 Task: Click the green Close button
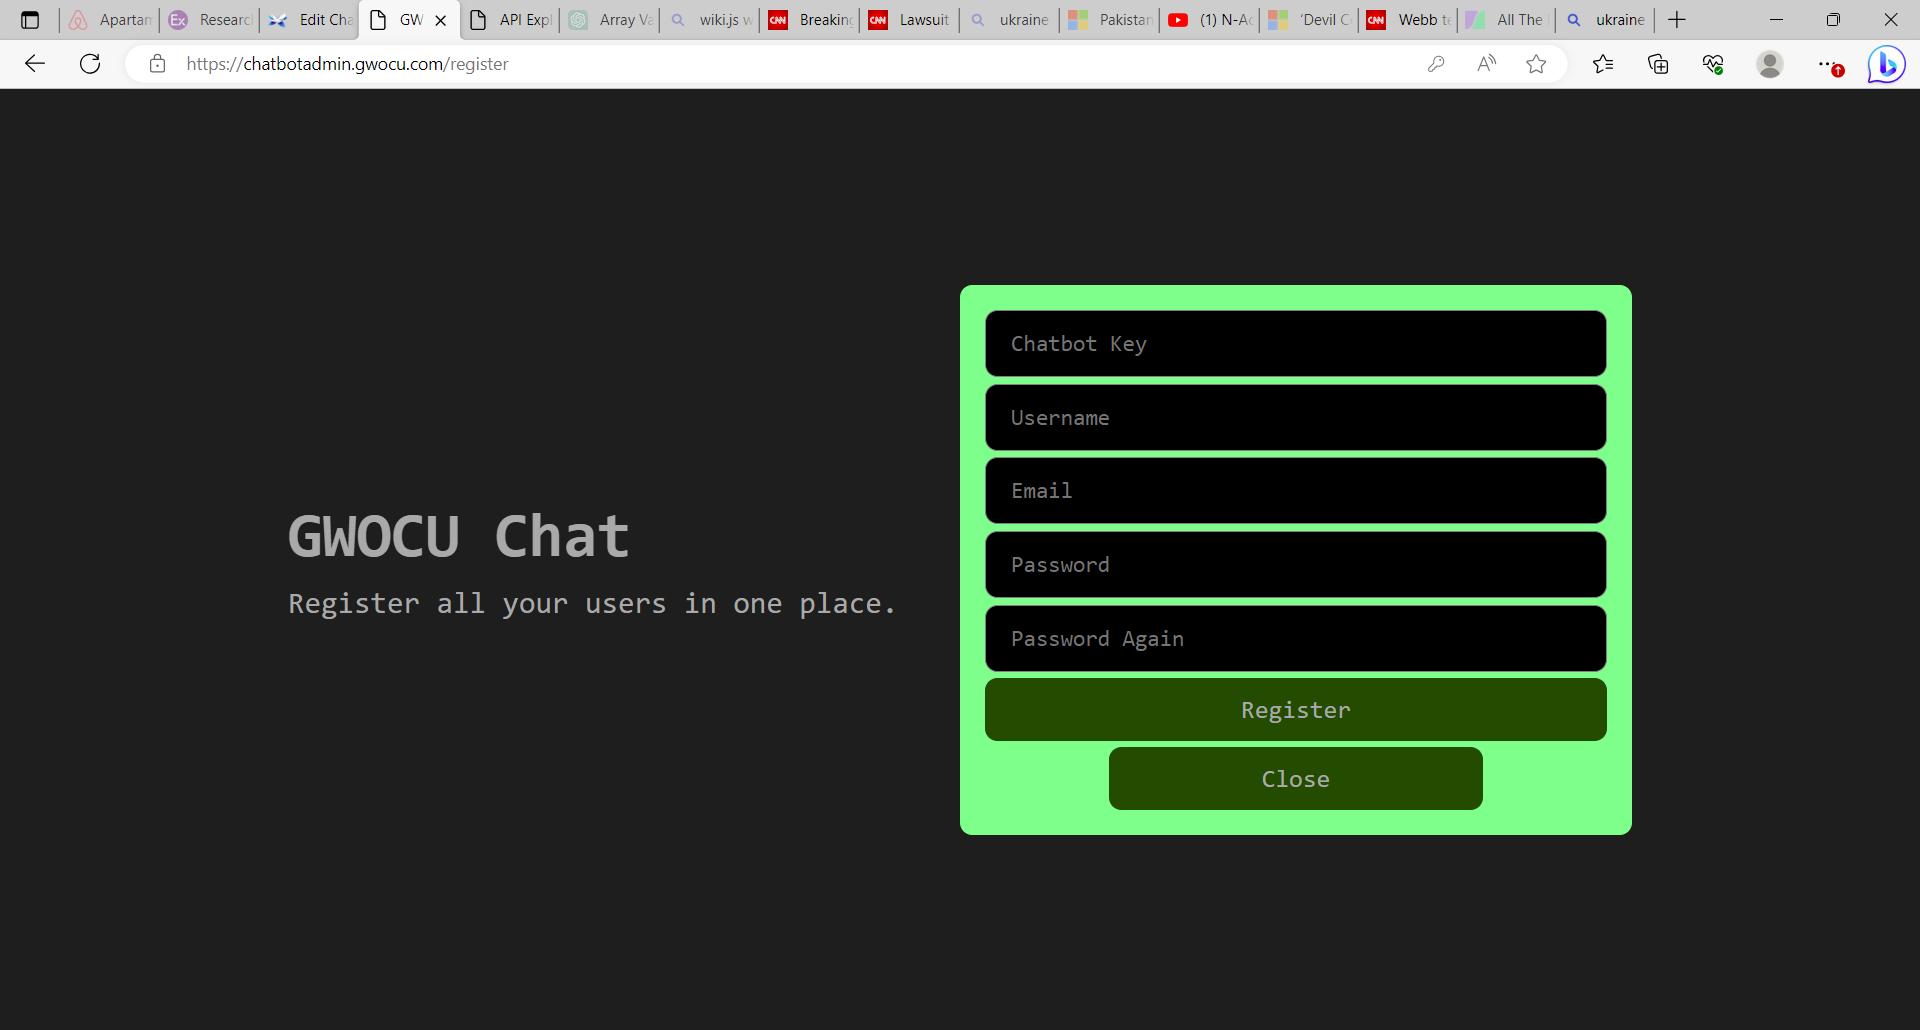click(x=1295, y=779)
